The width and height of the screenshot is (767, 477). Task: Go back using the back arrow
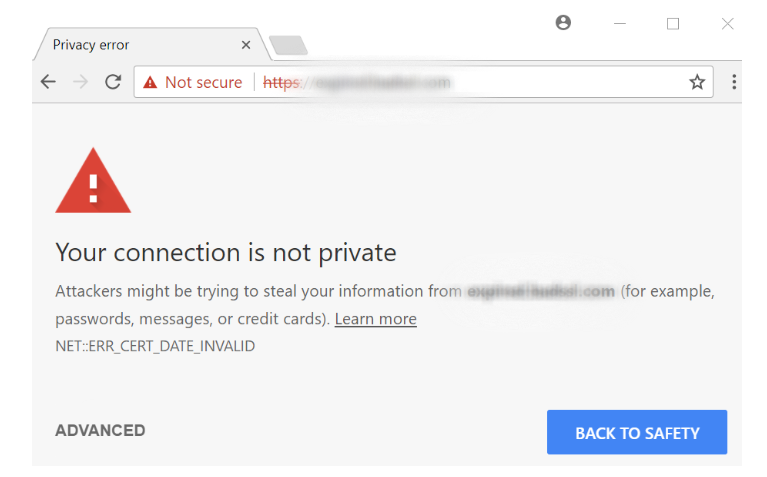pos(48,82)
